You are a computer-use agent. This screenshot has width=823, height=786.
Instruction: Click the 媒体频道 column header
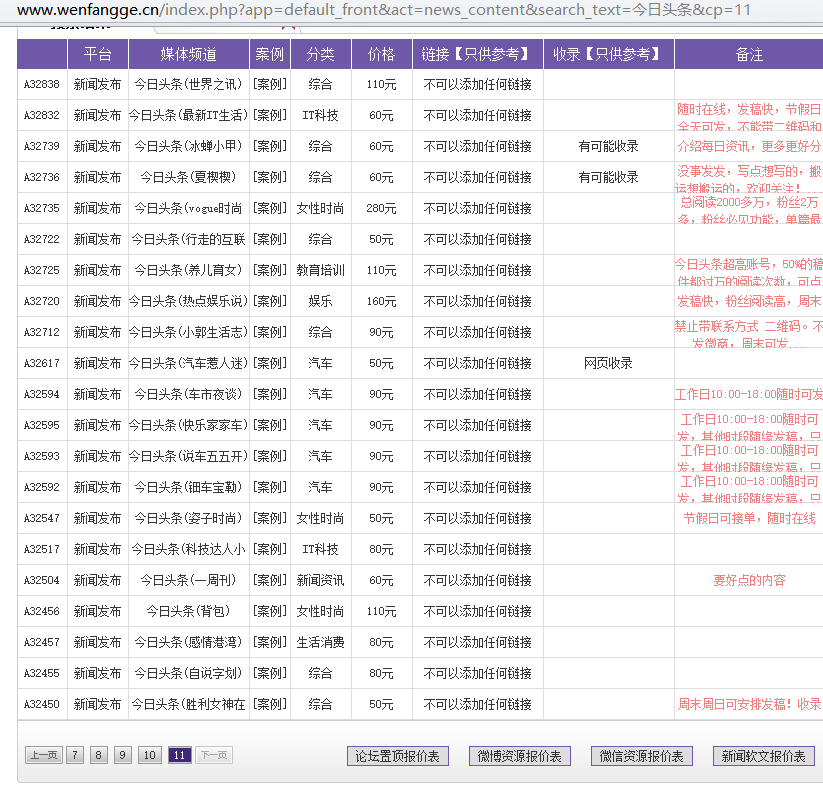[188, 54]
